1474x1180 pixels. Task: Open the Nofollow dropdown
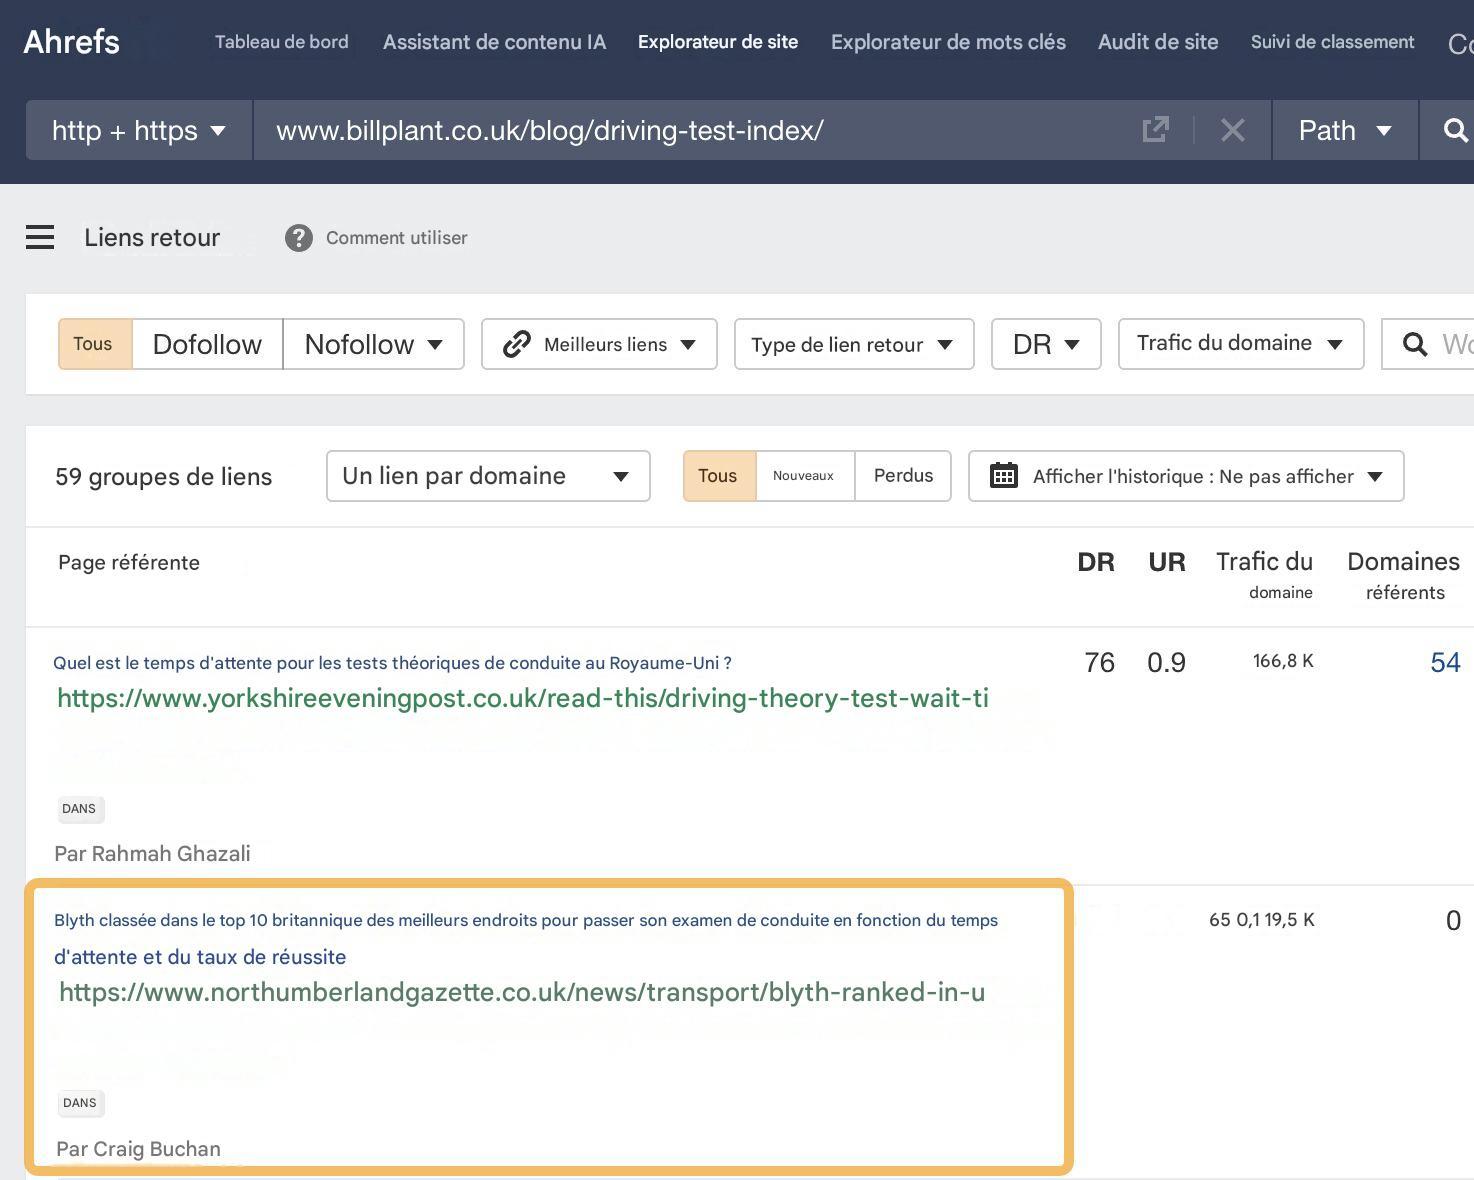(373, 344)
